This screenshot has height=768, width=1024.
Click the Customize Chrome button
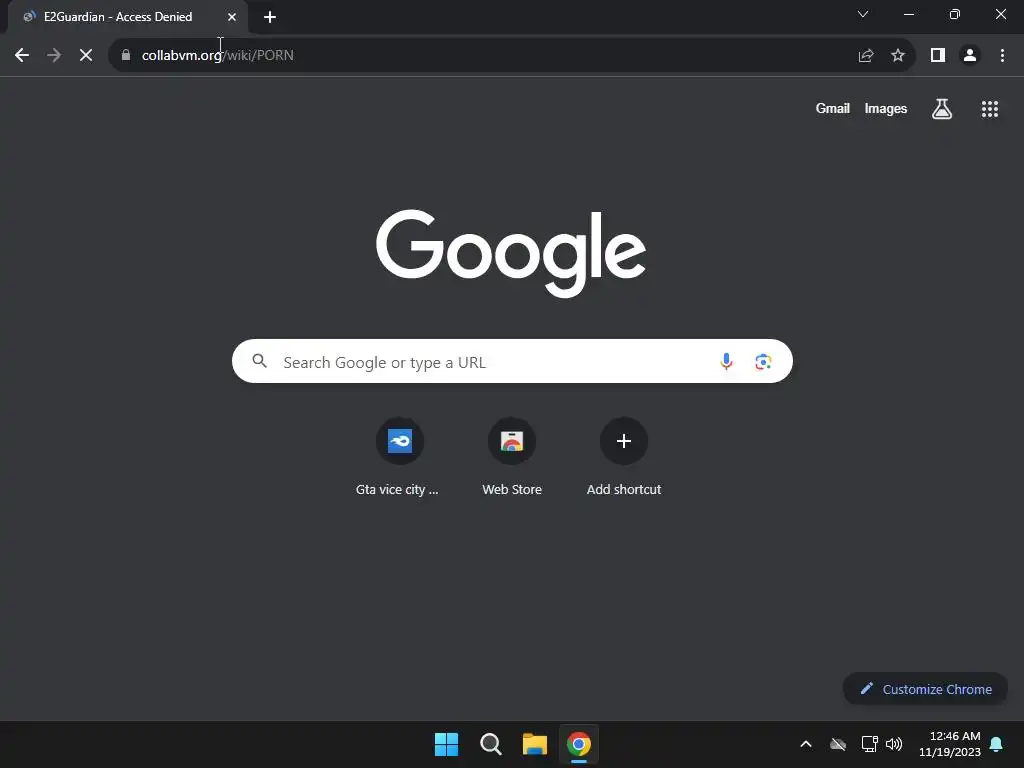pos(925,689)
